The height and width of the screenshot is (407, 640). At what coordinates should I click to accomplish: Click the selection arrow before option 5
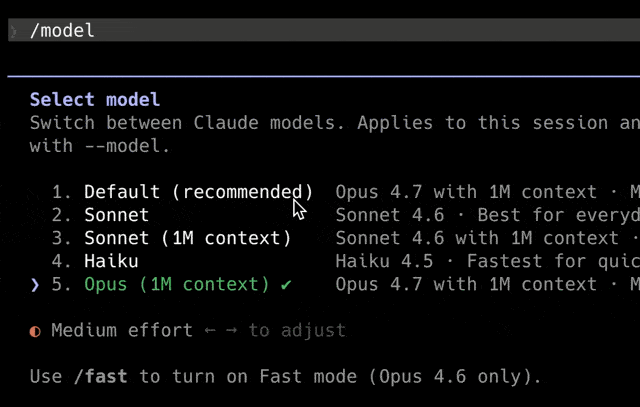[x=35, y=285]
